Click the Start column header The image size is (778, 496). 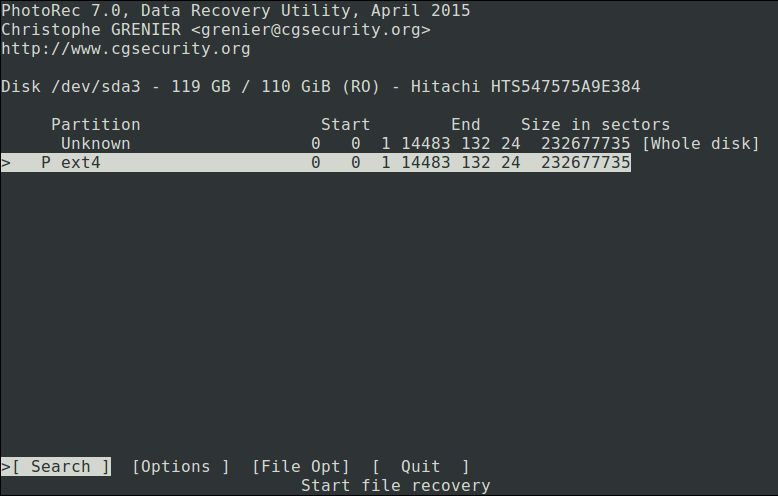tap(345, 125)
